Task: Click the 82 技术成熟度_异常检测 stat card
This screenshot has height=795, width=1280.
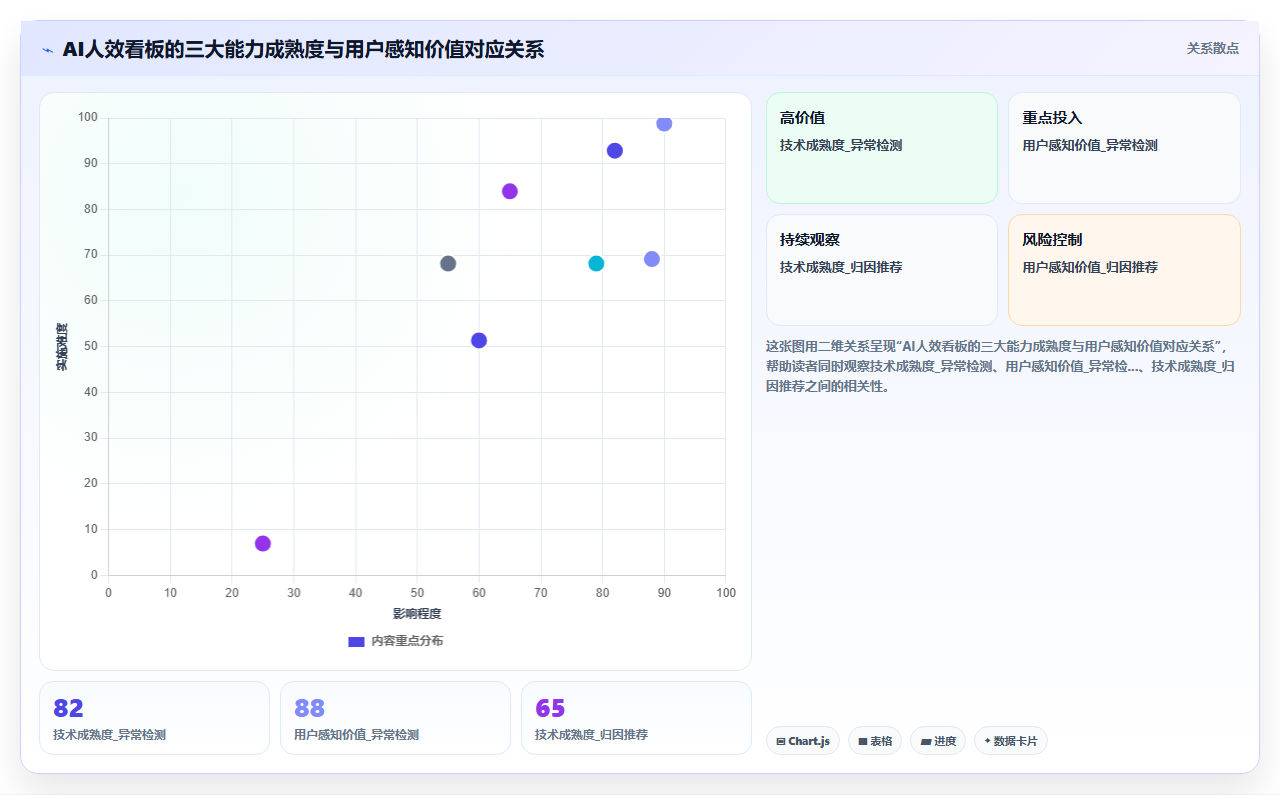Action: click(x=154, y=718)
